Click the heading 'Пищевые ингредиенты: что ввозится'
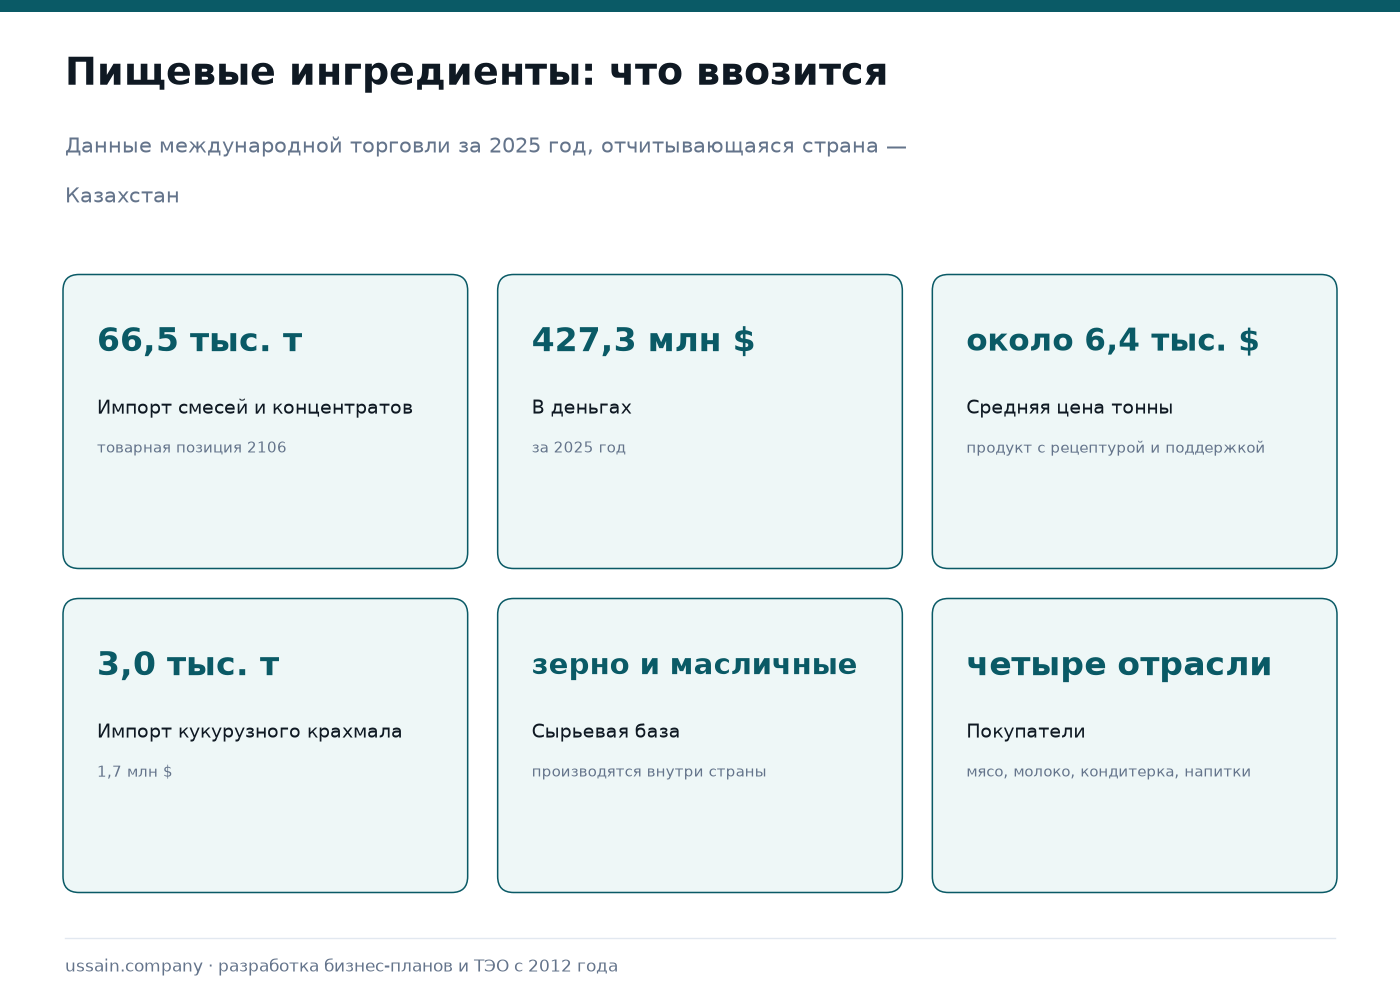This screenshot has width=1400, height=1000. [476, 72]
